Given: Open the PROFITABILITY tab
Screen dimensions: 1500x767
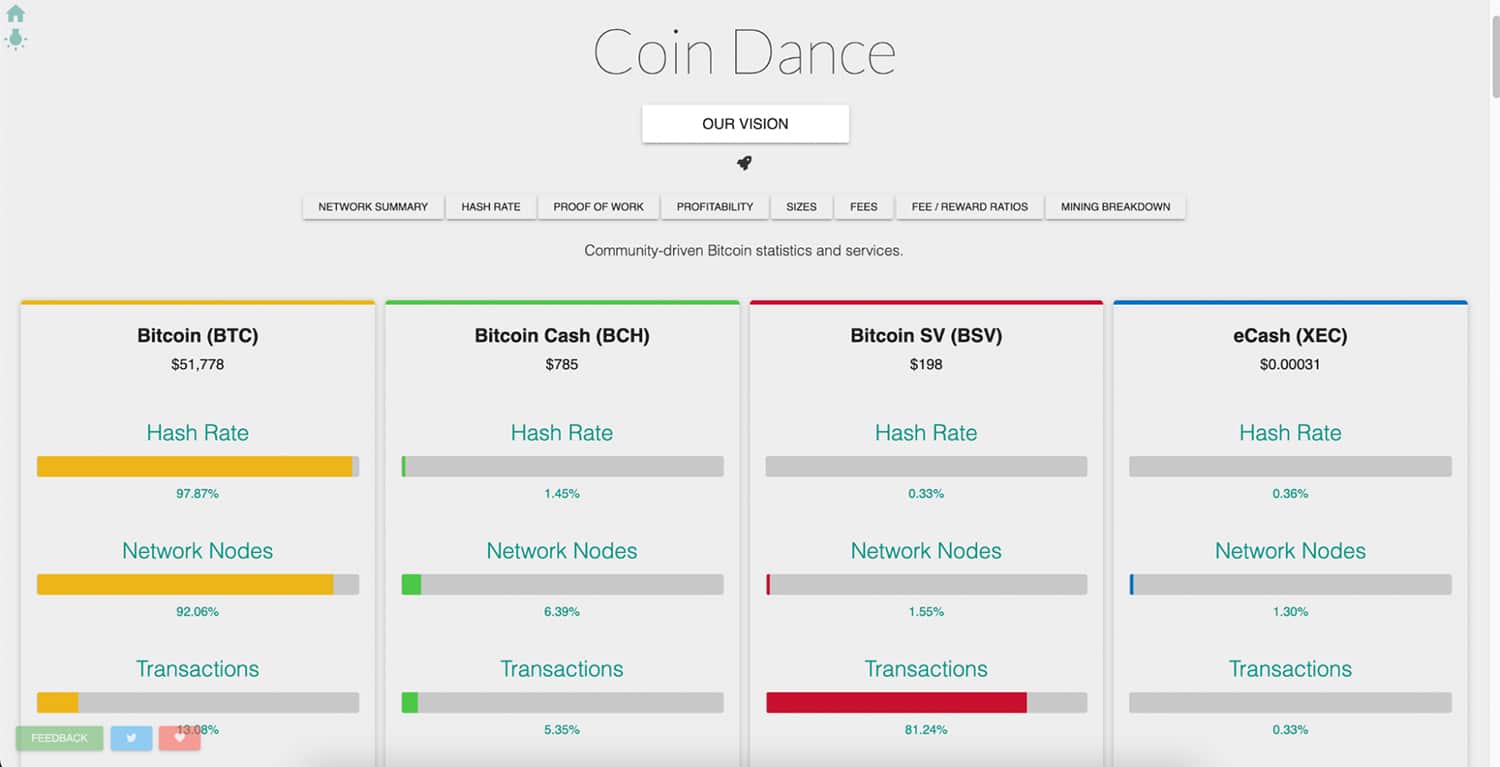Looking at the screenshot, I should [715, 207].
